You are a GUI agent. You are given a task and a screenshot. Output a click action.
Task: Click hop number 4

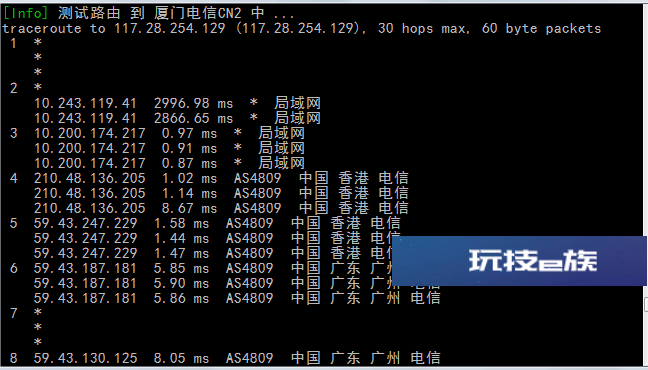pos(14,178)
